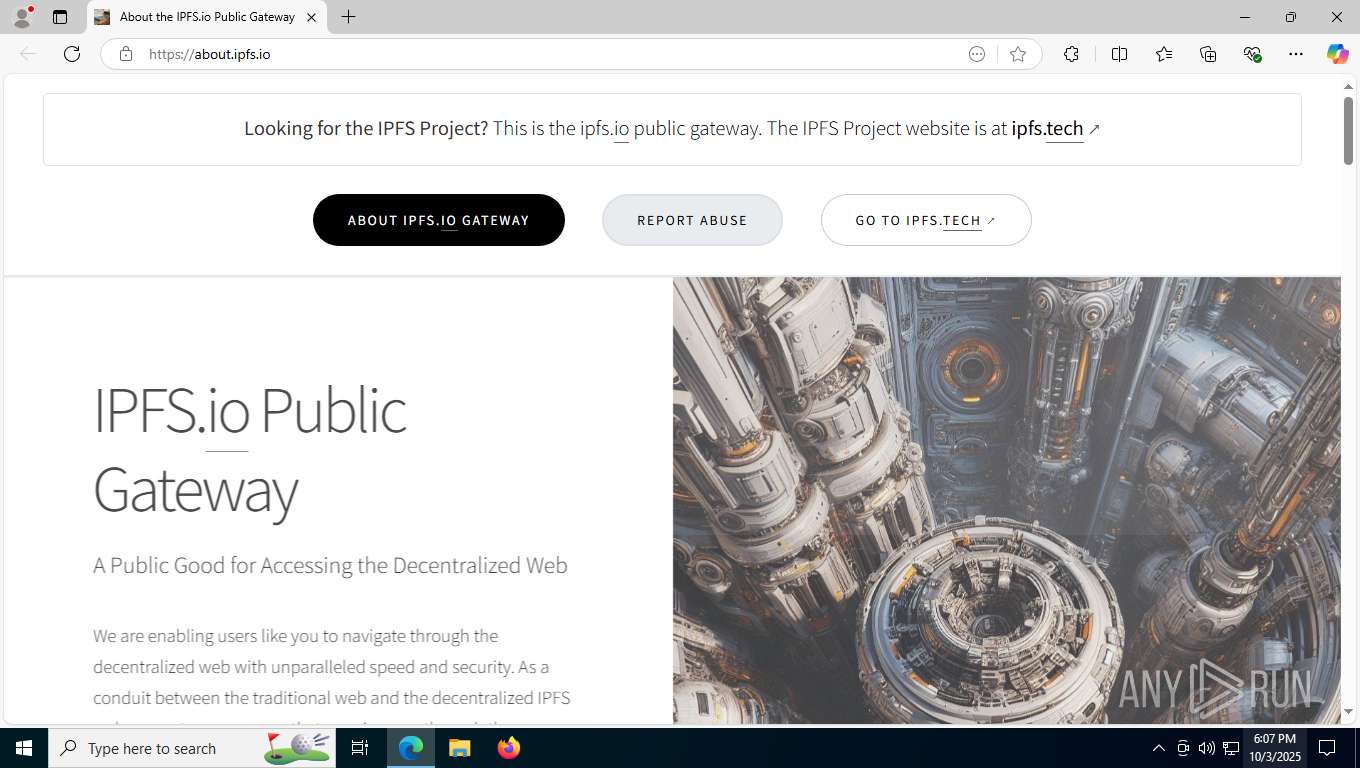Open Collections icon
The width and height of the screenshot is (1360, 768).
pos(1208,54)
